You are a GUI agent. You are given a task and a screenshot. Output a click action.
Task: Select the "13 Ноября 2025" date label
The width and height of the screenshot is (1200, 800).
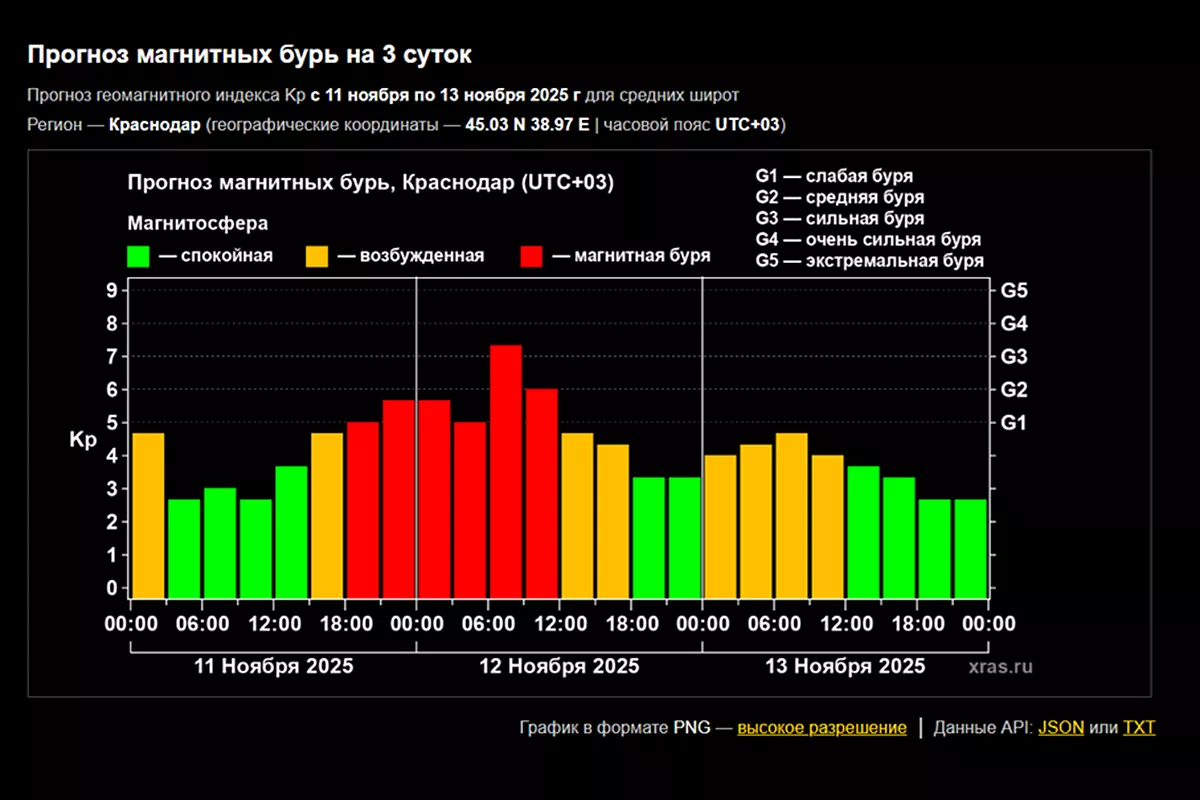click(845, 666)
